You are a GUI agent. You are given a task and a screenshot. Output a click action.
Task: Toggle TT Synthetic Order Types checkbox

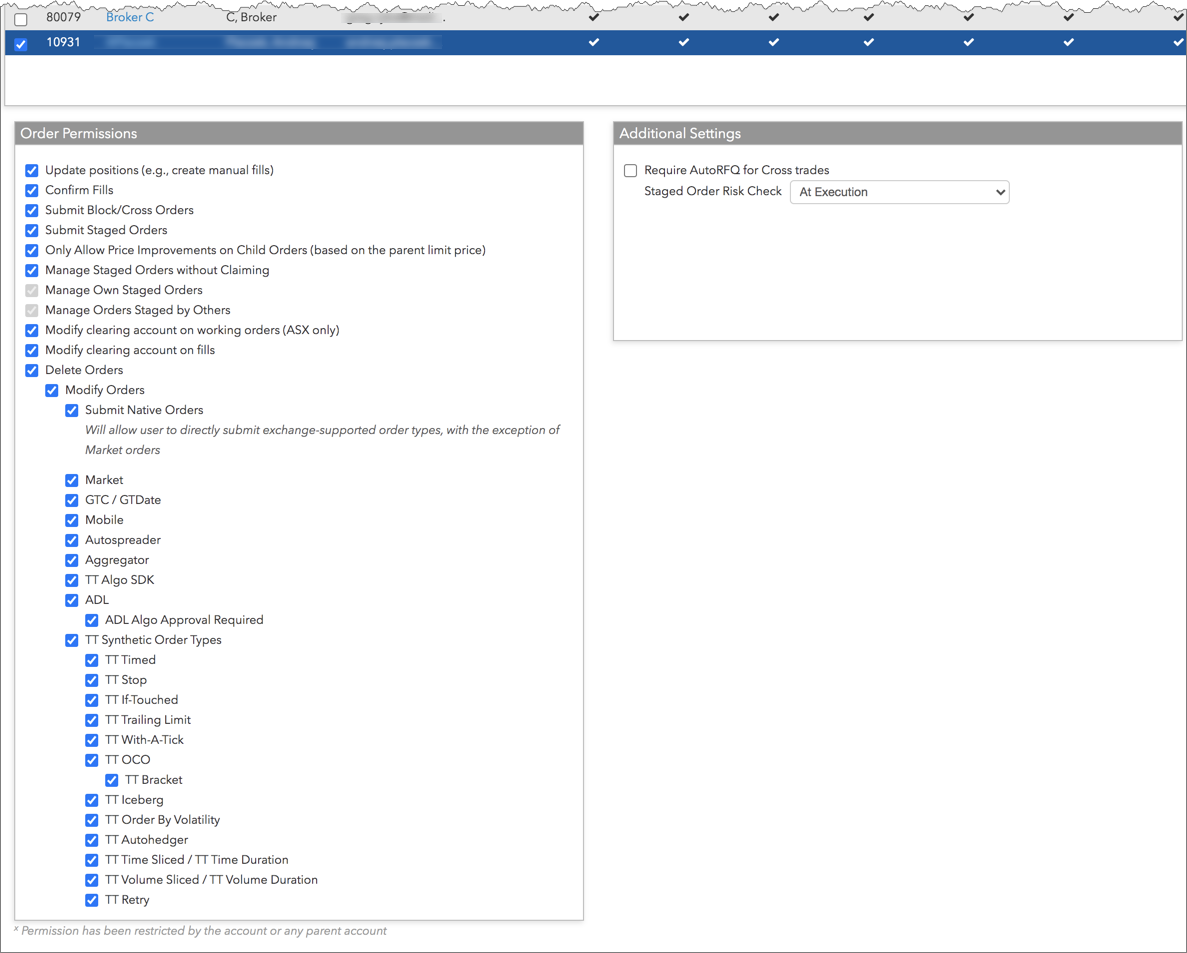(x=72, y=641)
